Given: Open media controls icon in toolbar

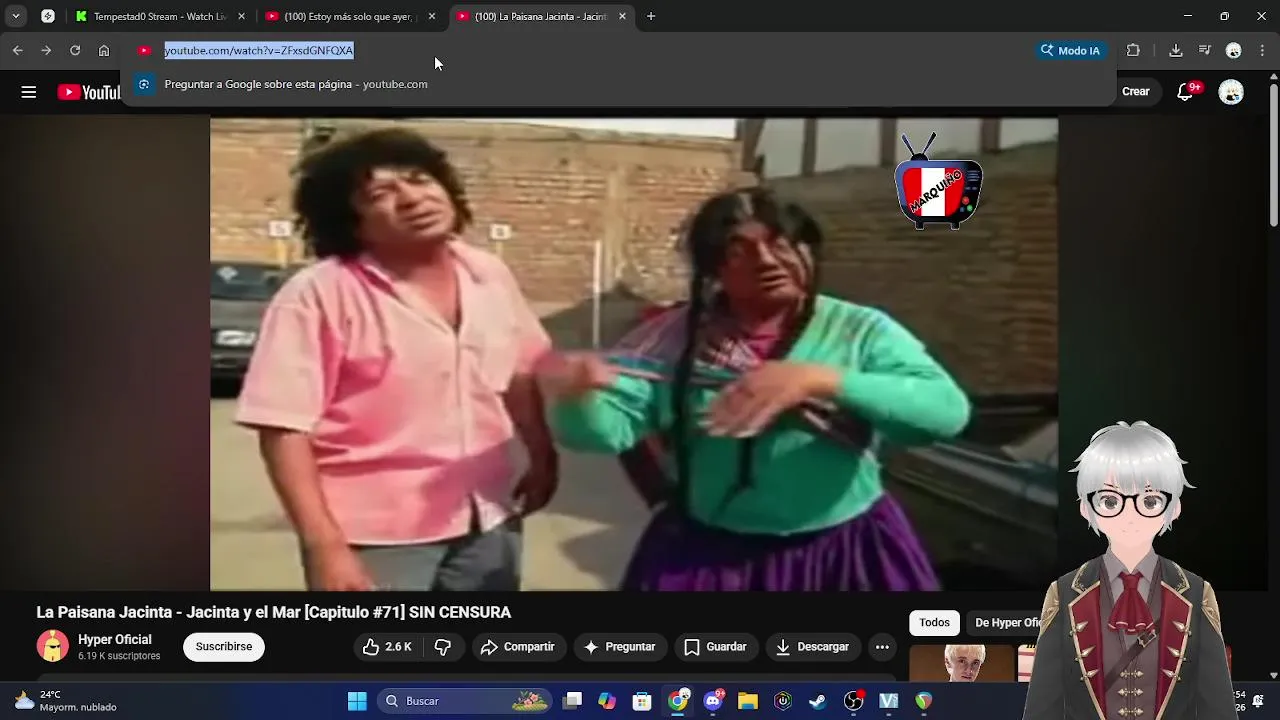Looking at the screenshot, I should click(x=1205, y=50).
